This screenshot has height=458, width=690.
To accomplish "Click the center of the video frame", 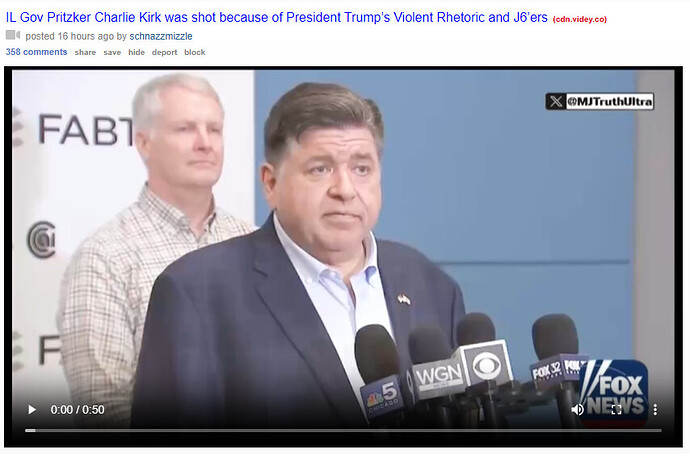I will tap(343, 257).
